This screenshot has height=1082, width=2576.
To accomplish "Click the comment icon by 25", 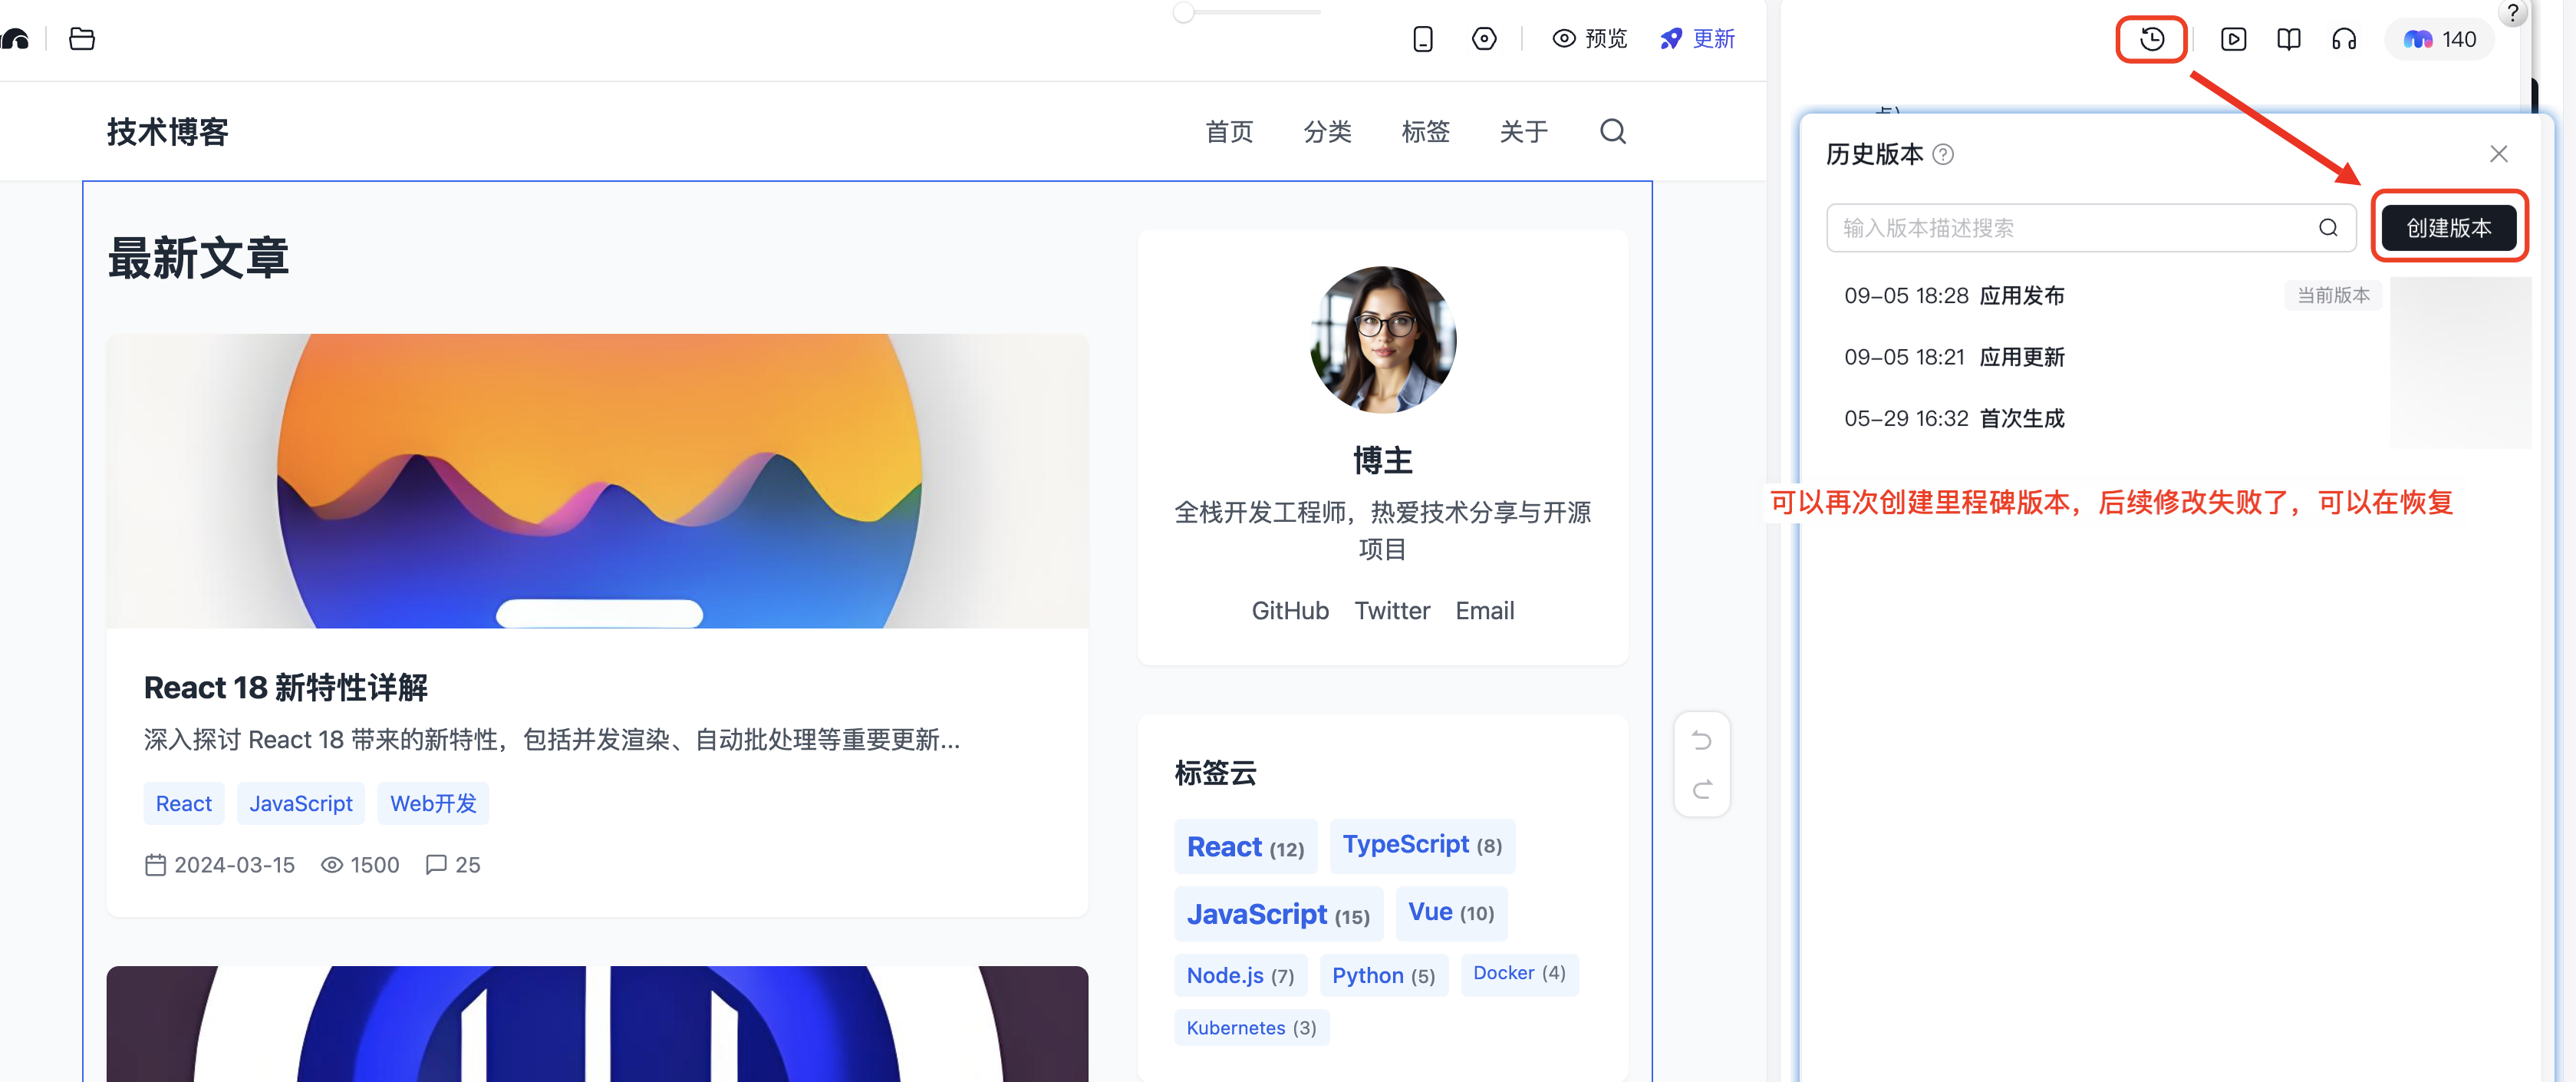I will (x=436, y=865).
